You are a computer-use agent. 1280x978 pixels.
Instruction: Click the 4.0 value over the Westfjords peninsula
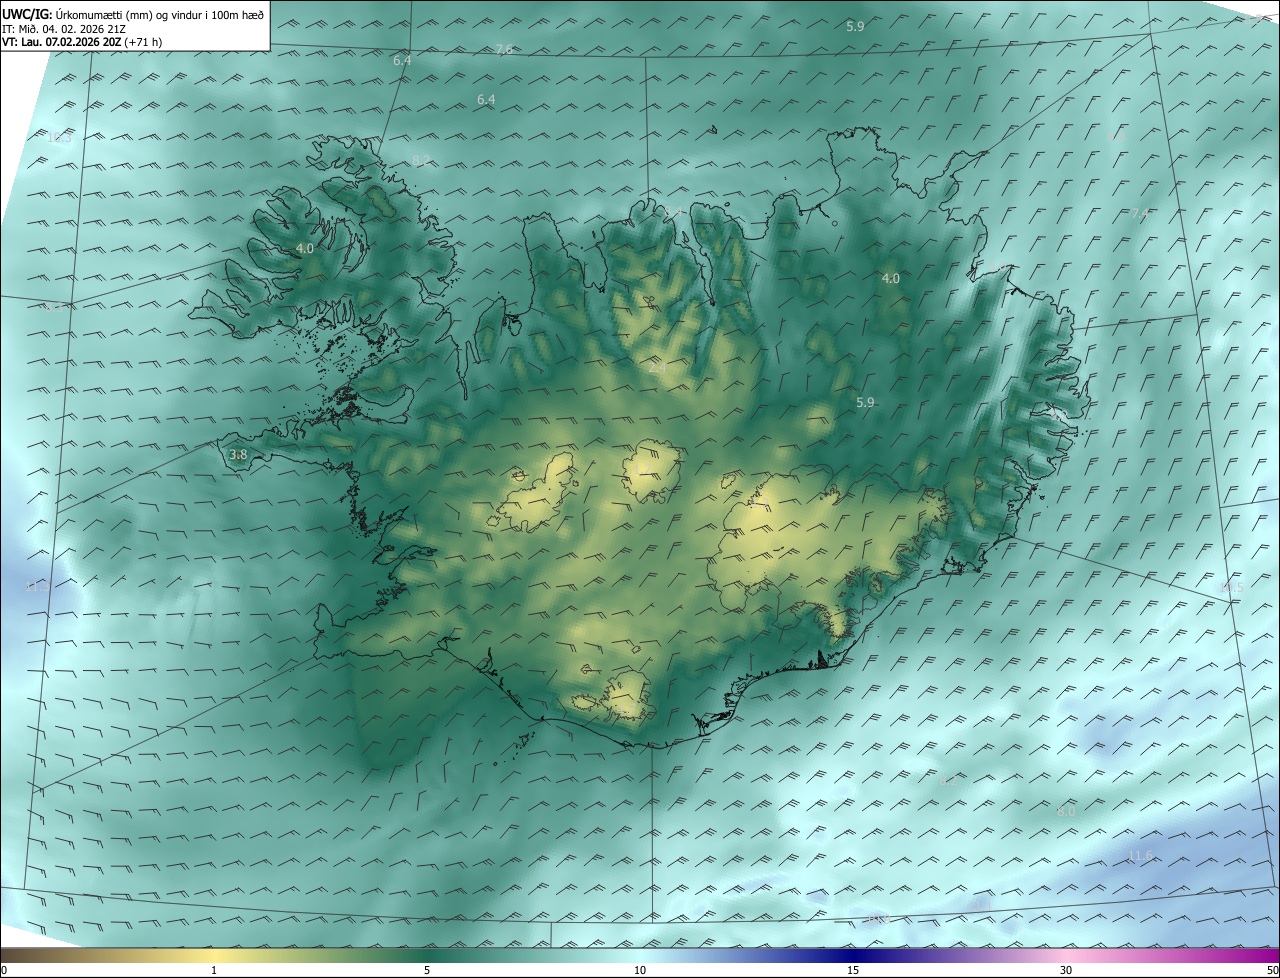pos(304,248)
